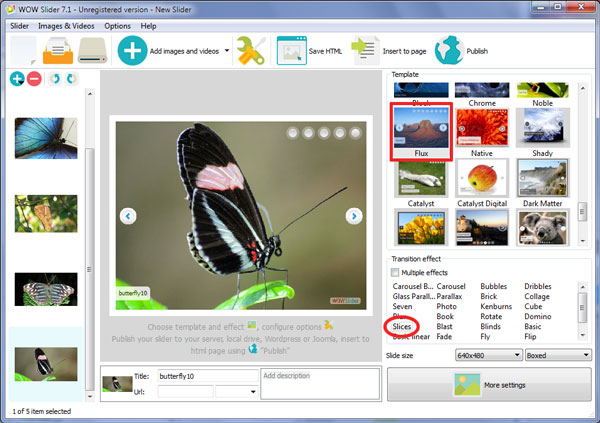
Task: Select the Noble template
Action: [x=543, y=95]
